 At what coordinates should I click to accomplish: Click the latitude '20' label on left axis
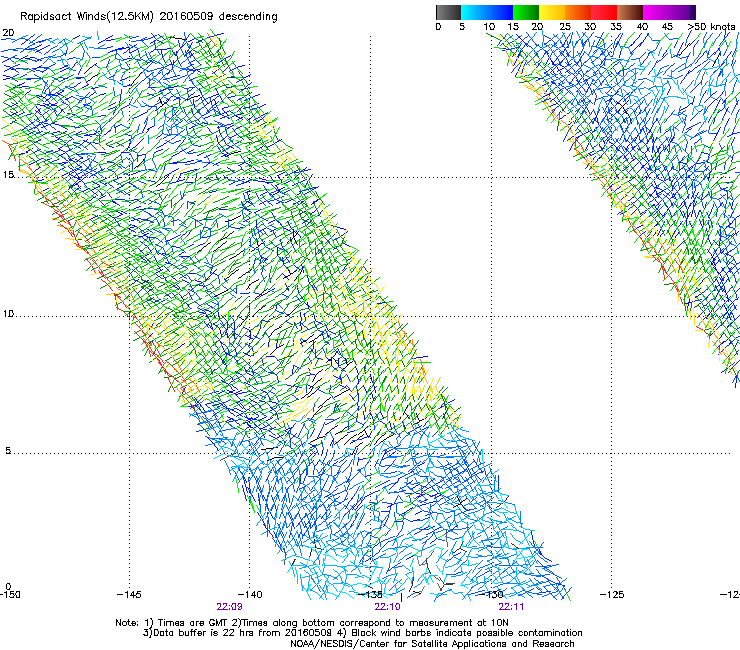coord(8,33)
